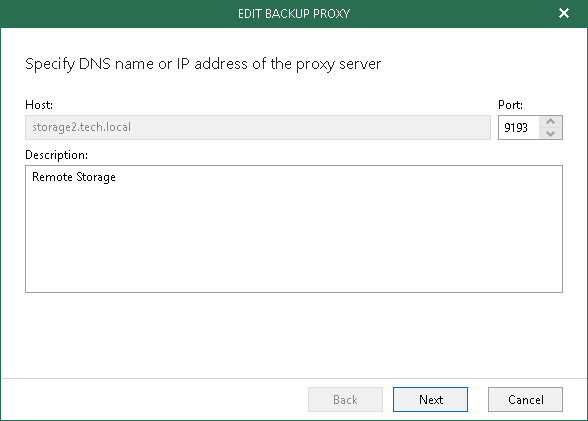Click the Port: label
This screenshot has width=588, height=421.
tap(510, 105)
